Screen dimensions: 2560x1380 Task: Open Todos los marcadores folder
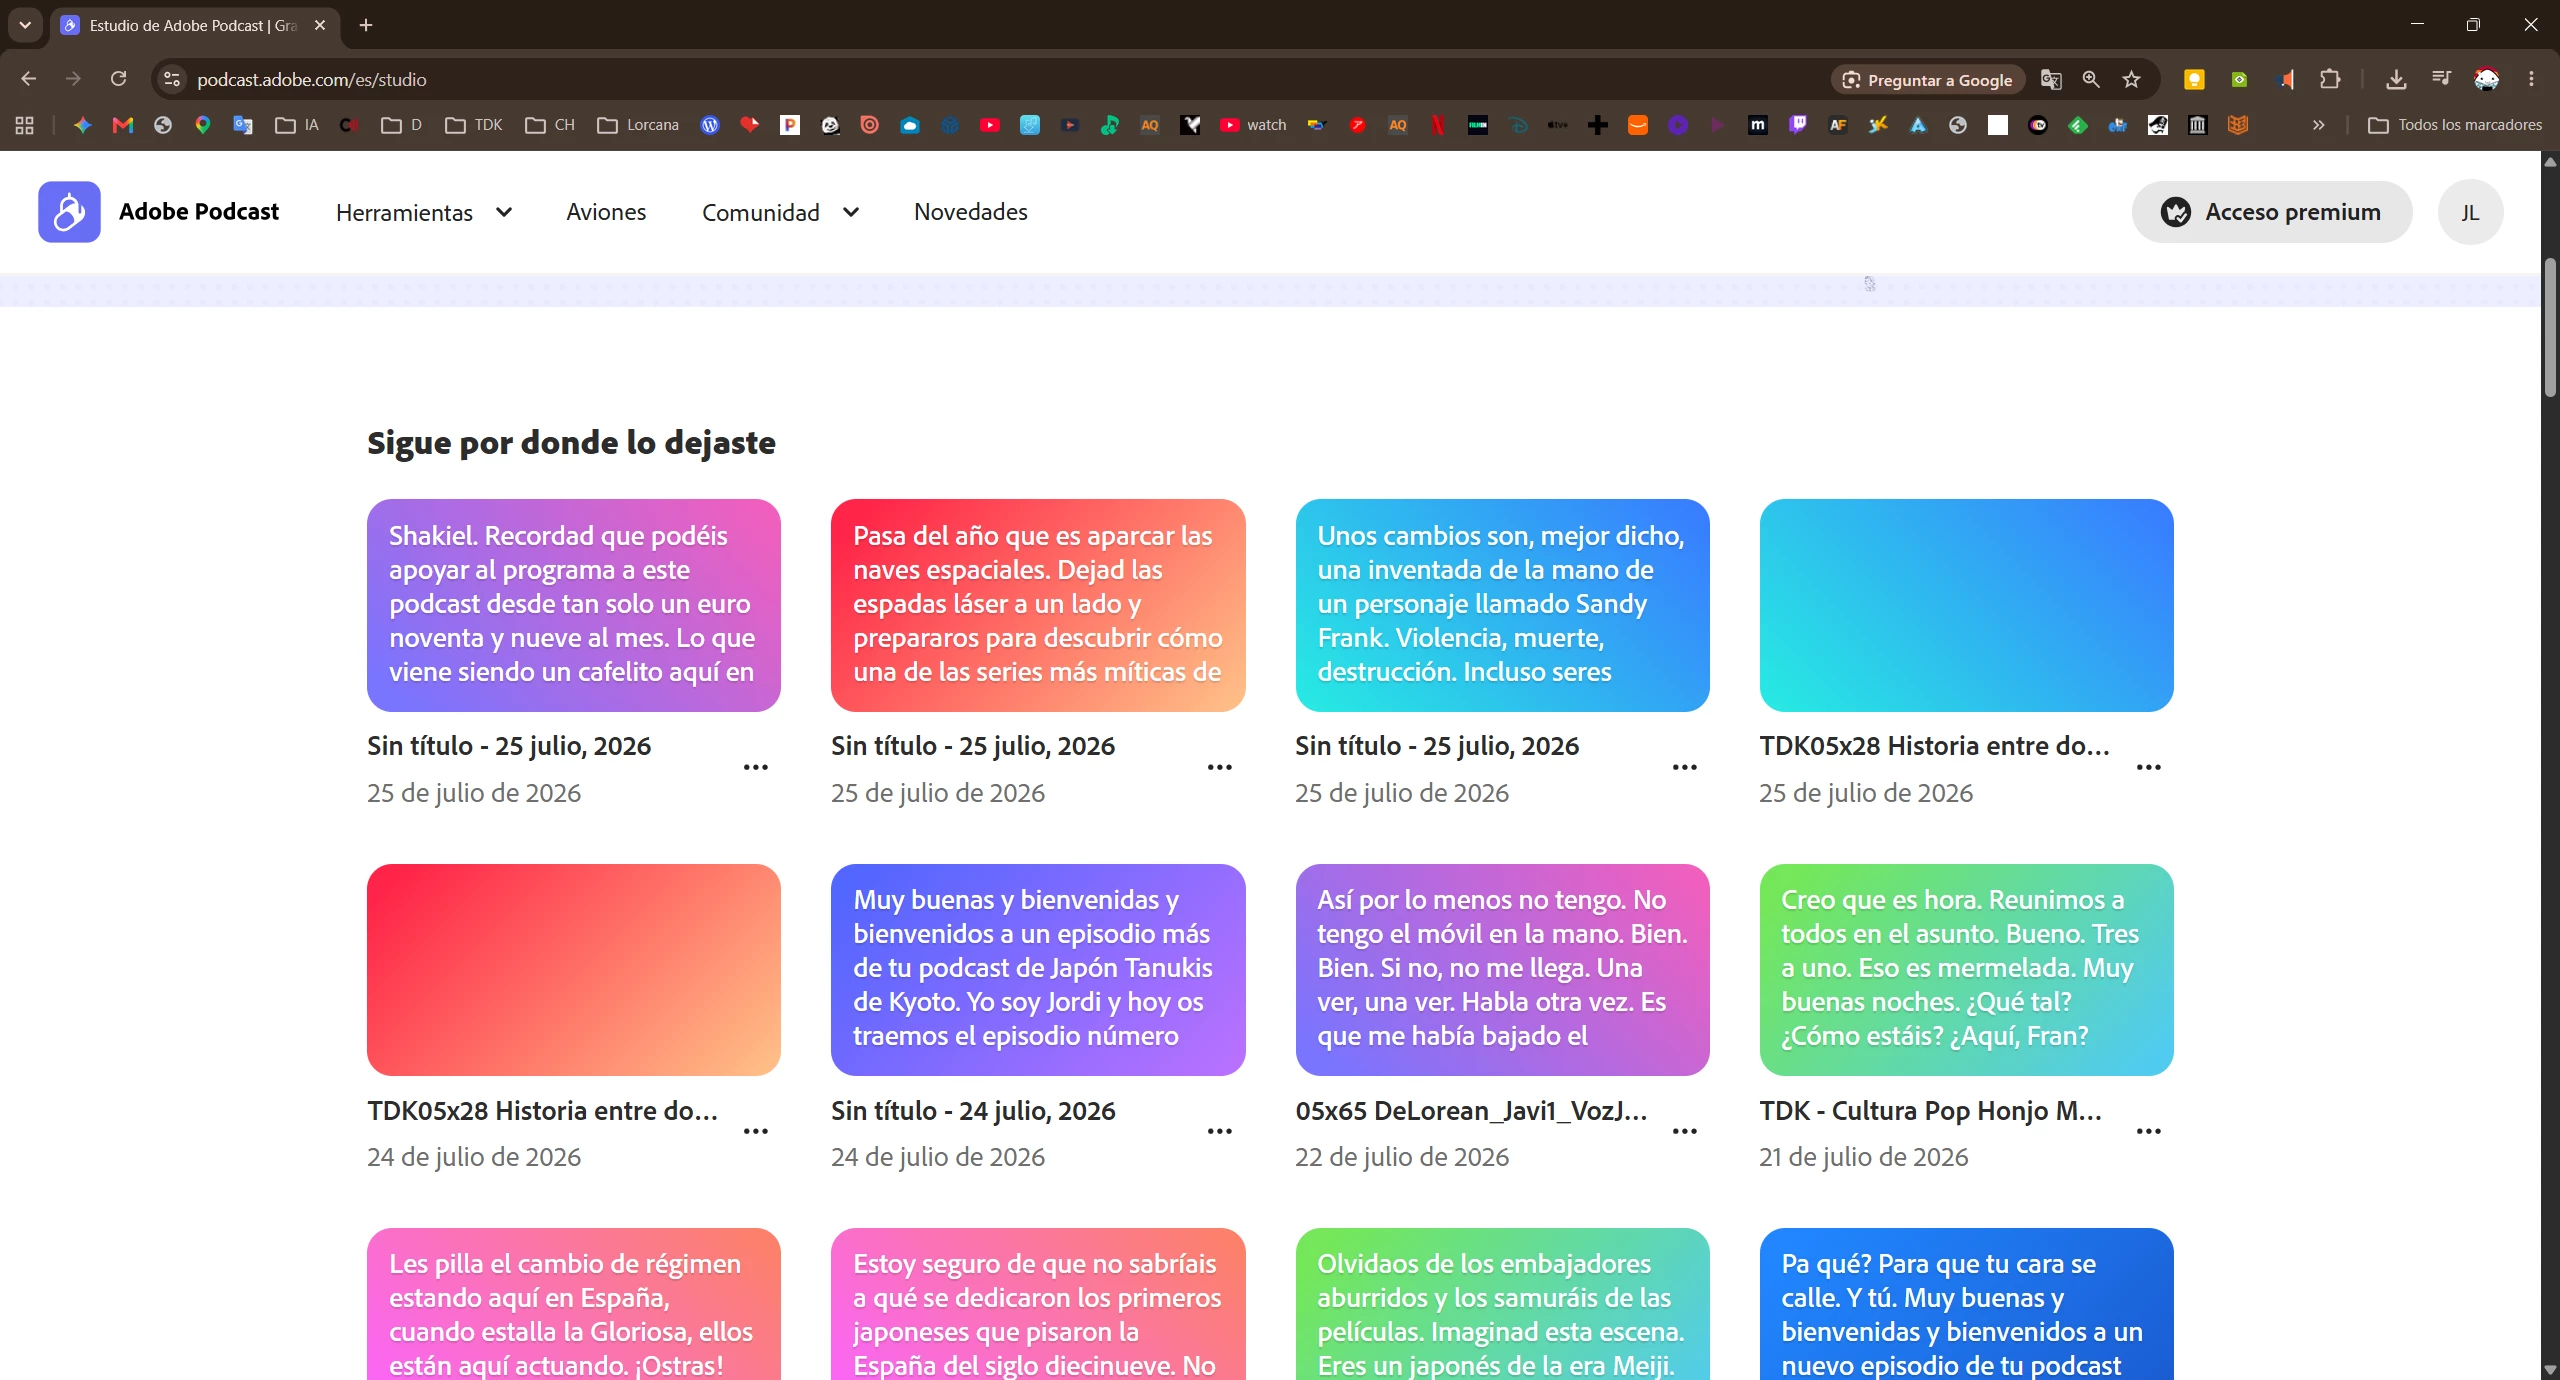tap(2455, 125)
